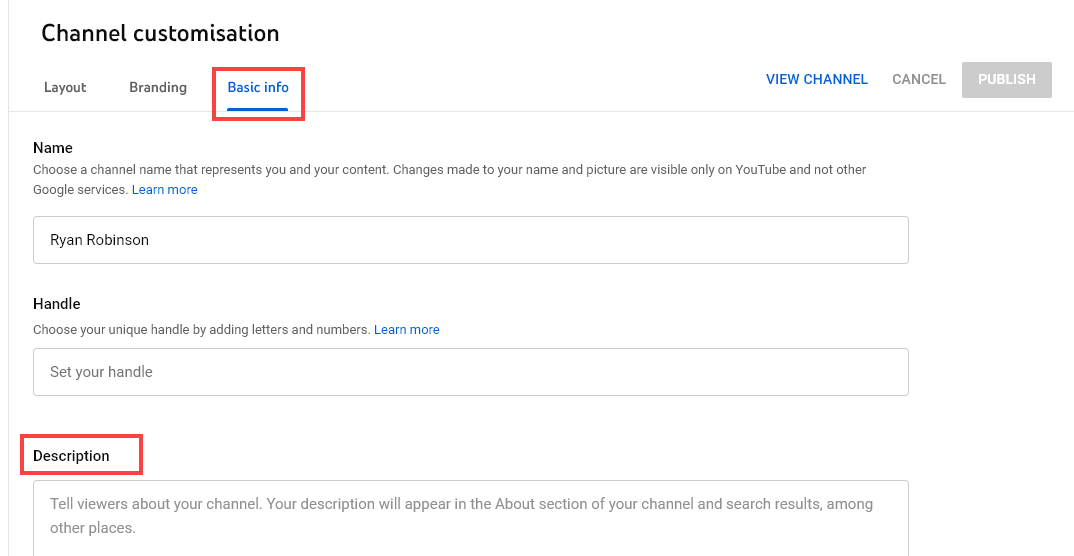This screenshot has width=1074, height=556.
Task: Click the 'Choose your unique handle' helper text
Action: point(201,329)
